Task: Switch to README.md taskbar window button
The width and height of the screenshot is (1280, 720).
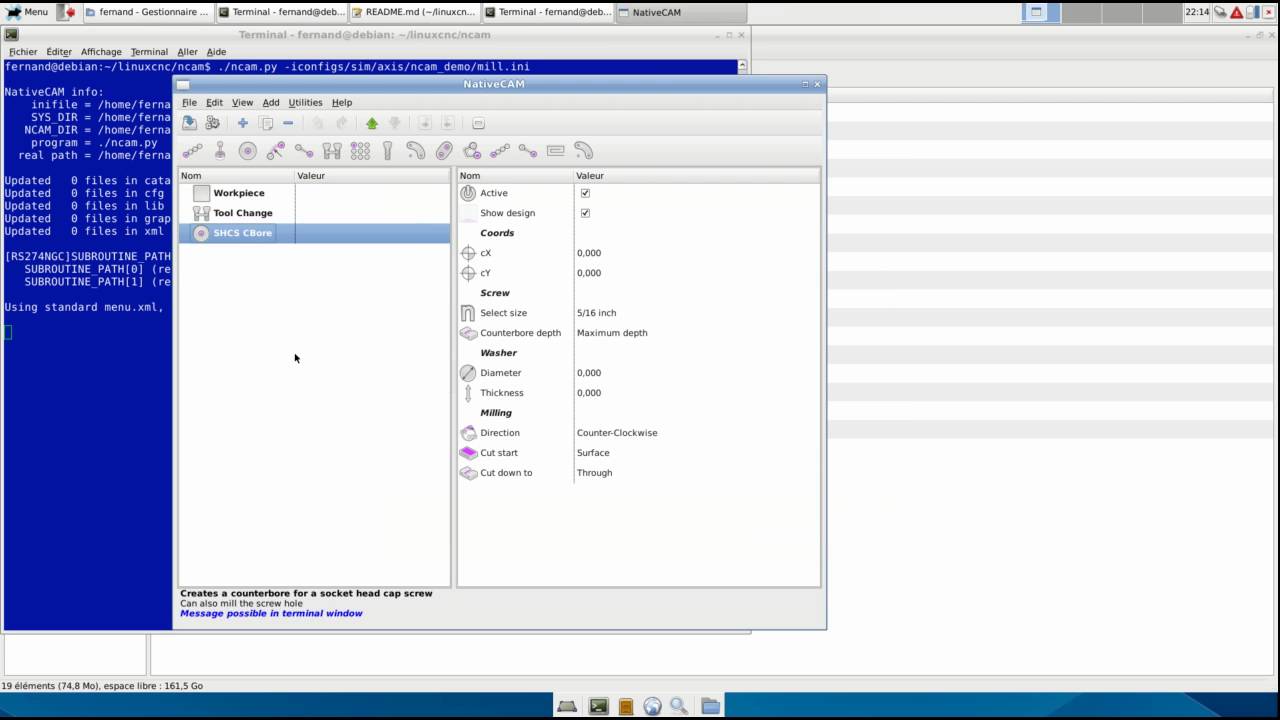Action: pyautogui.click(x=413, y=12)
